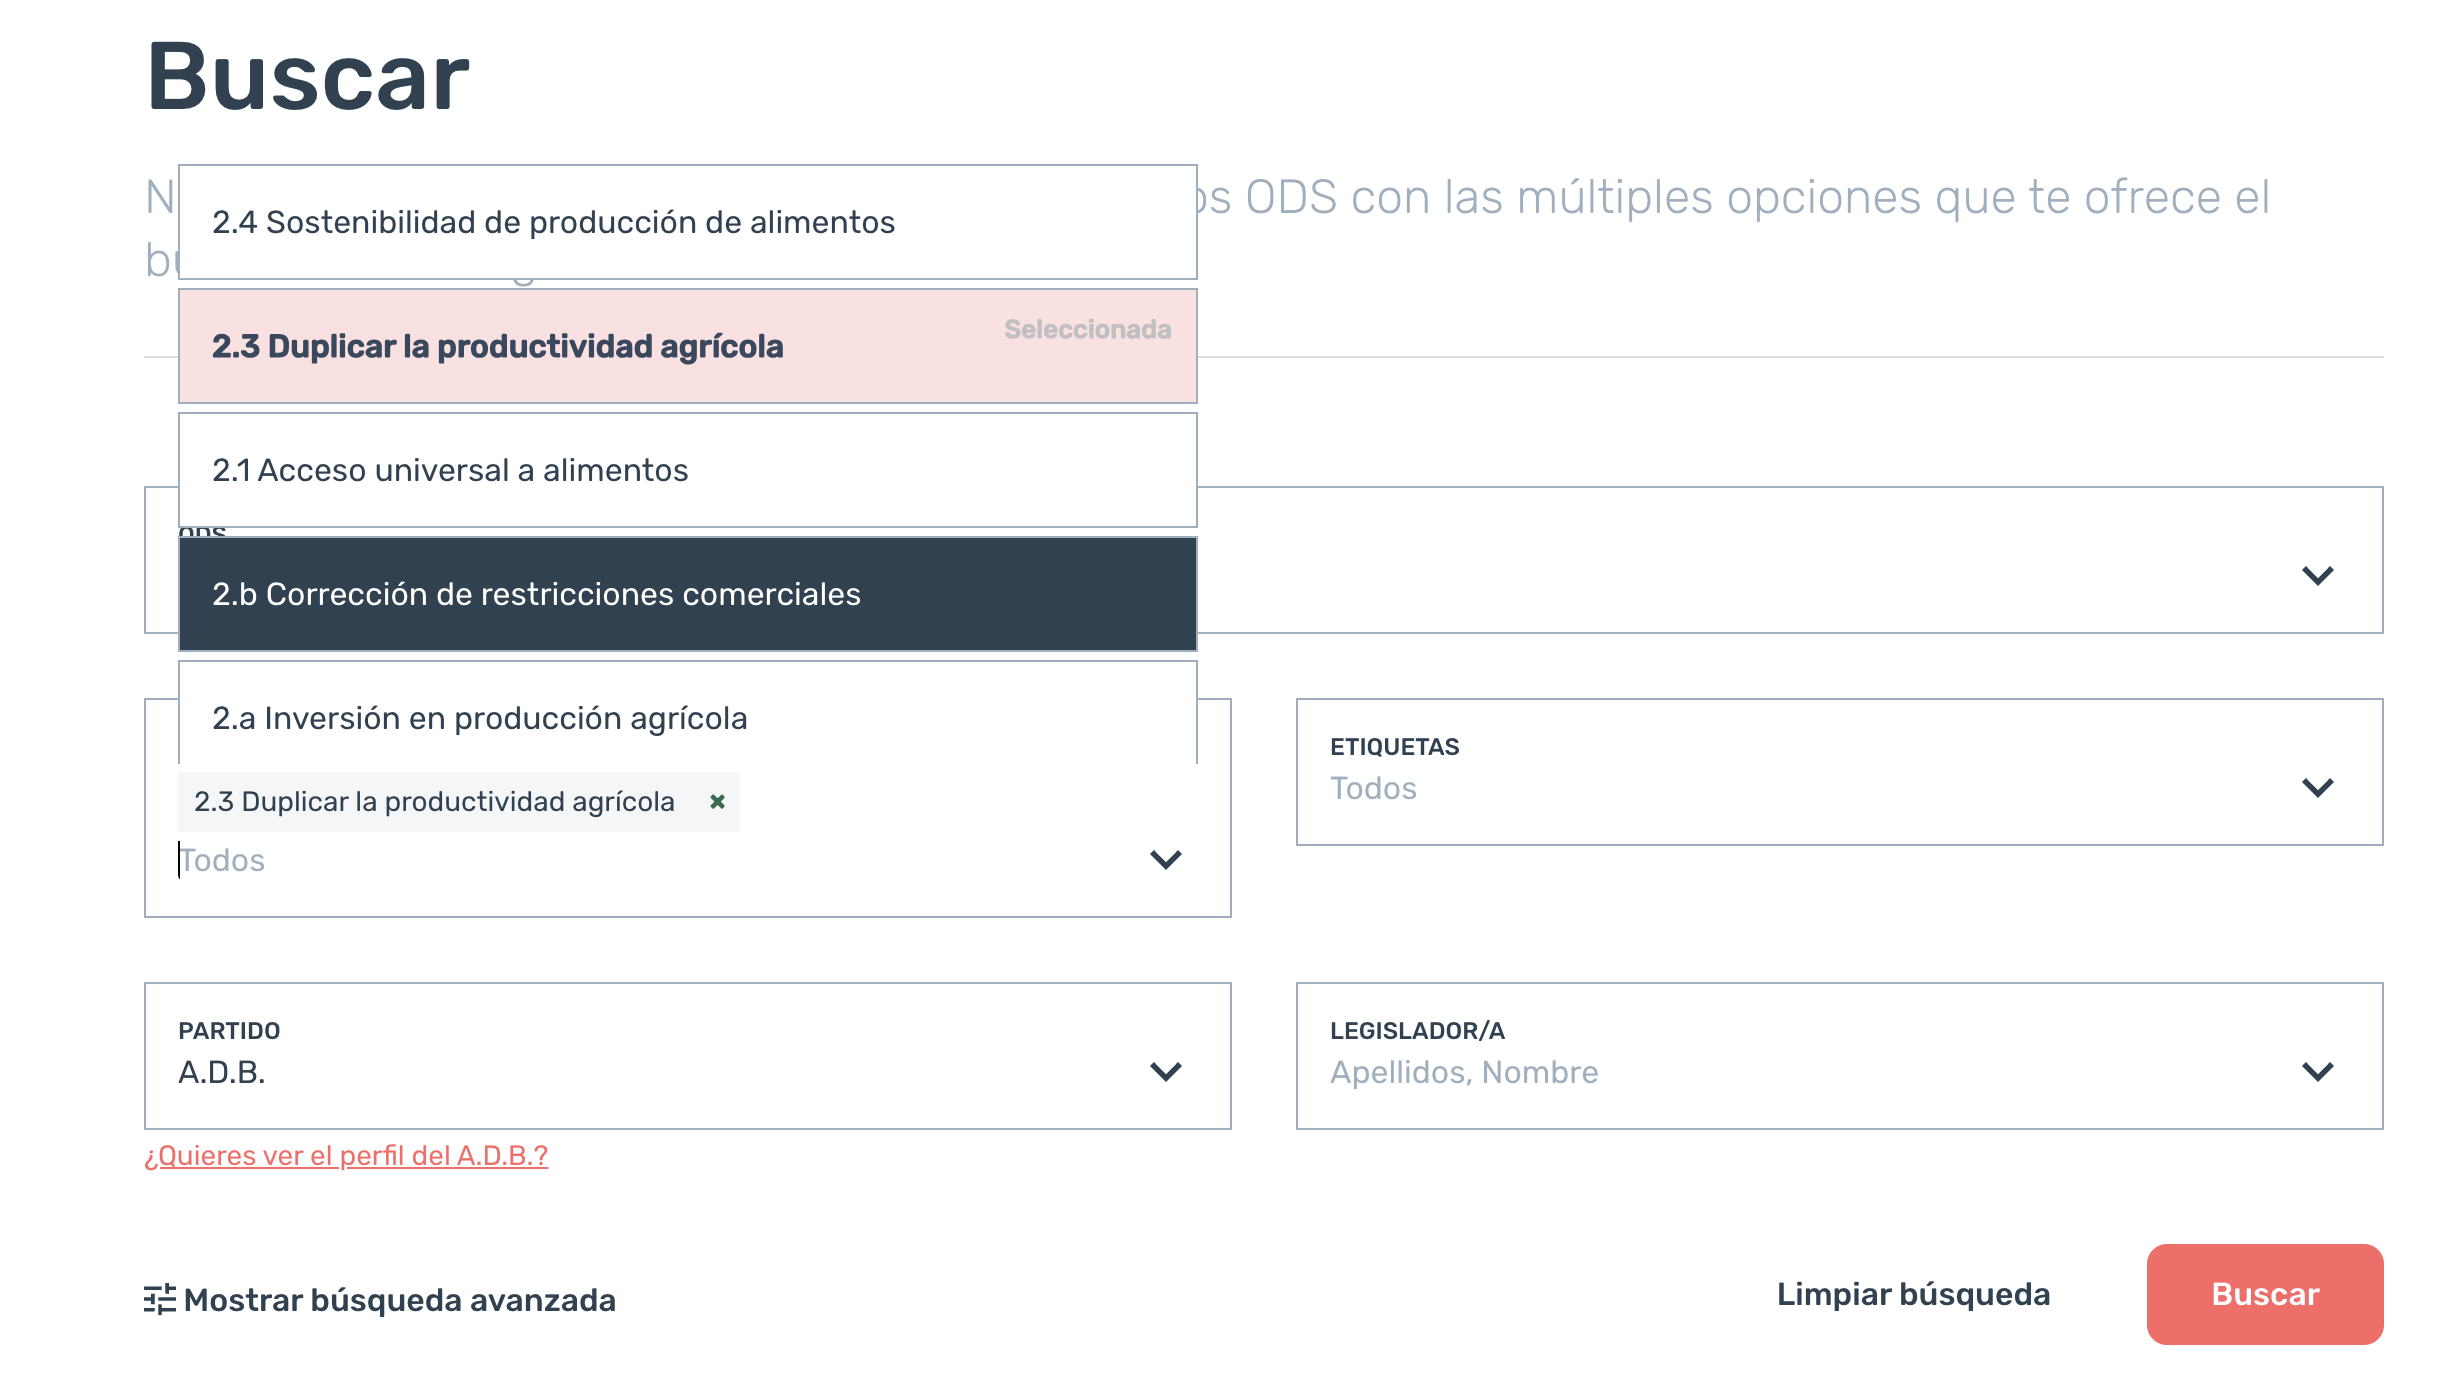Open the ODS dropdown chevron
This screenshot has width=2446, height=1376.
point(2317,575)
